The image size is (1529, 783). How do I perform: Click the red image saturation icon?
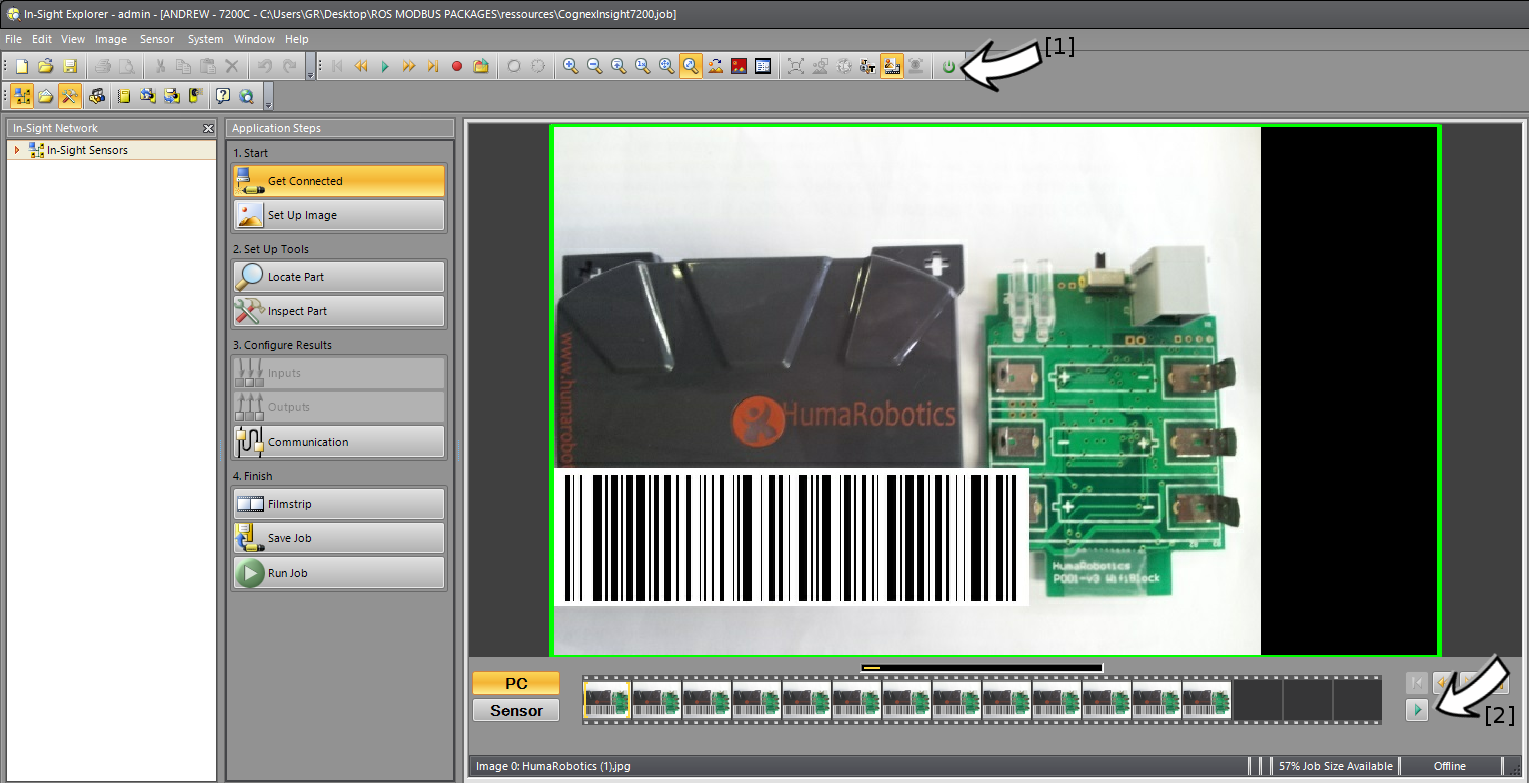[739, 66]
